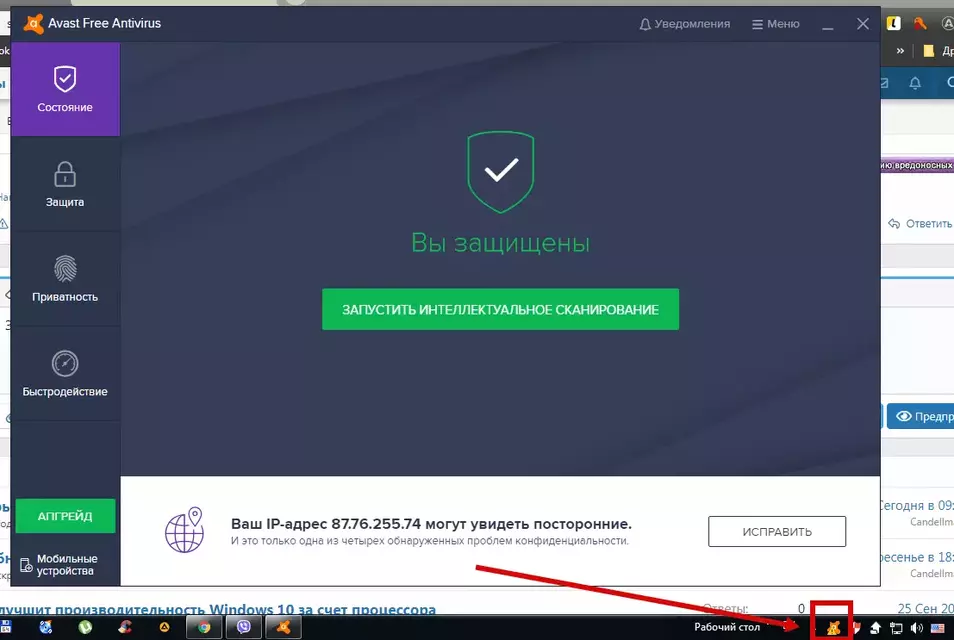Open the Состояние status tab
The width and height of the screenshot is (954, 640).
coord(65,89)
